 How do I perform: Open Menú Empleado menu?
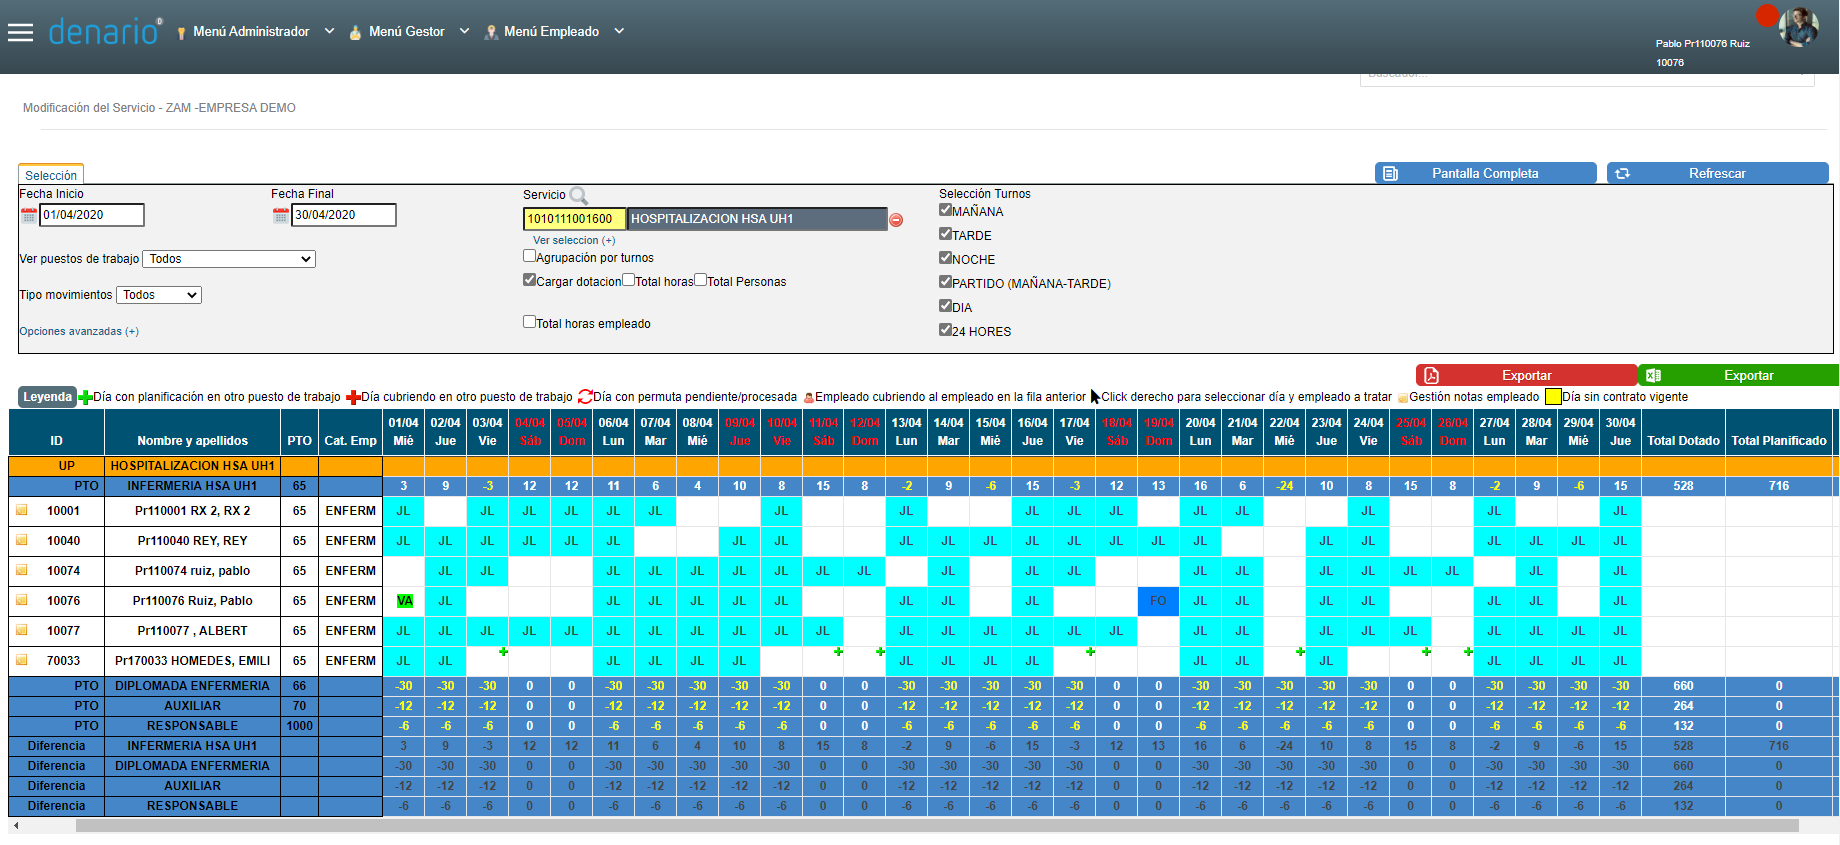tap(552, 32)
